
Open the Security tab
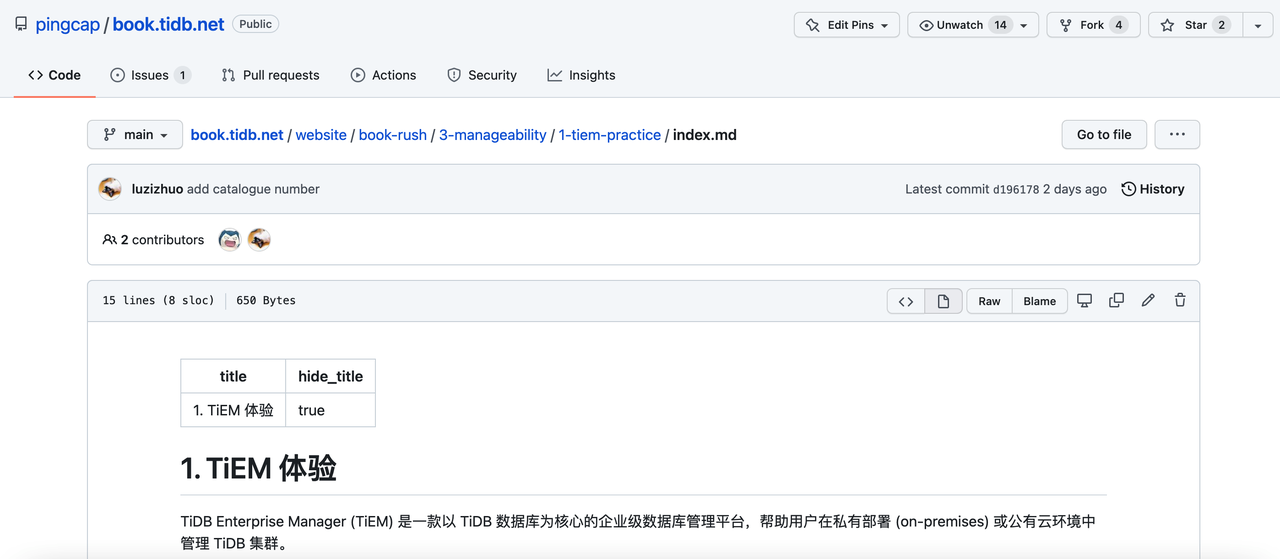coord(482,75)
